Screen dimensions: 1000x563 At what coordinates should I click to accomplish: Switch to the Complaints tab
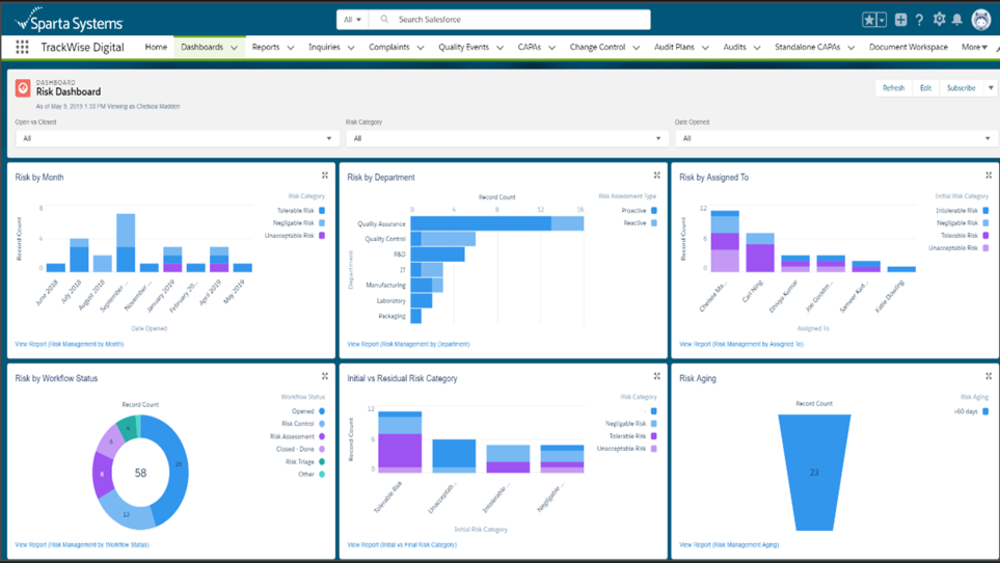[x=389, y=47]
